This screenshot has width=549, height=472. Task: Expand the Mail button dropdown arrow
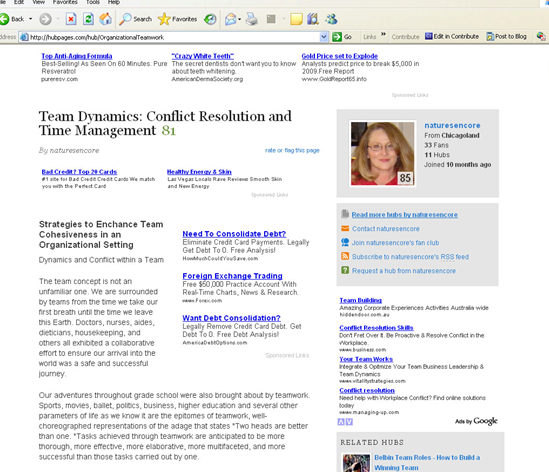point(239,19)
